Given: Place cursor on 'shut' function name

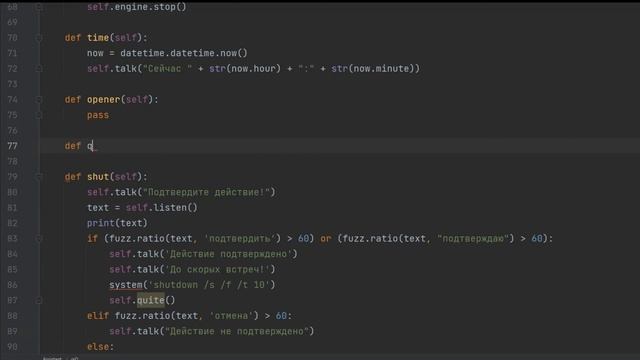Looking at the screenshot, I should pyautogui.click(x=98, y=177).
